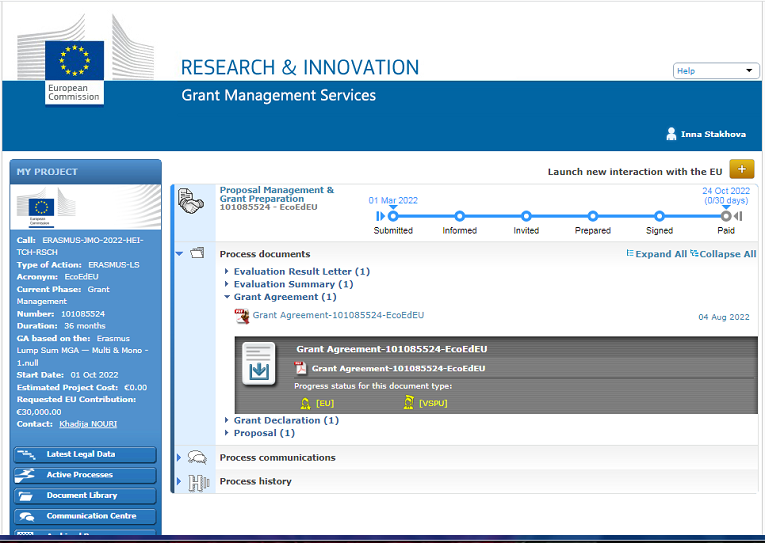
Task: Click the PDF icon in the dark panel
Action: pos(300,368)
